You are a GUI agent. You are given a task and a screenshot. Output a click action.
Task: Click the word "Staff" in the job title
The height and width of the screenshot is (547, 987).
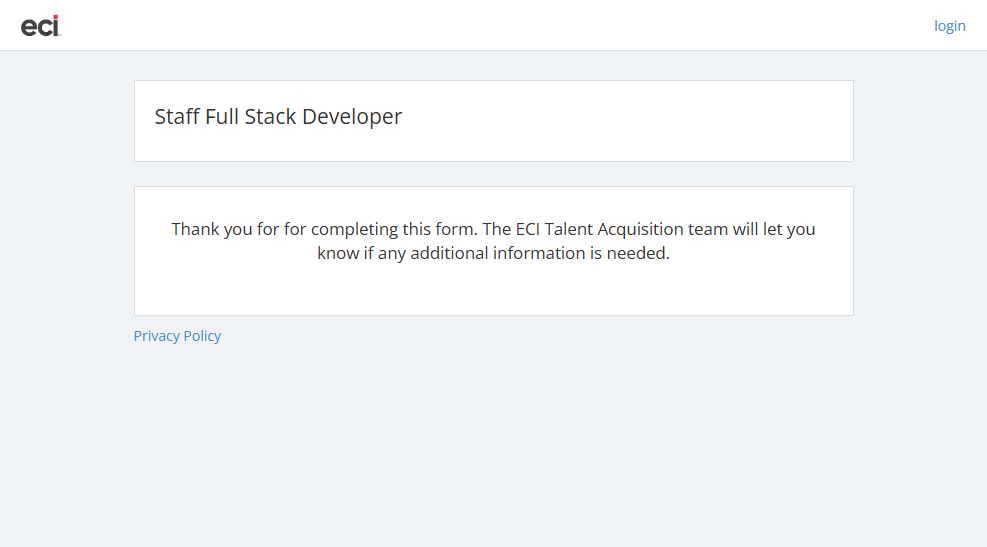pyautogui.click(x=177, y=117)
